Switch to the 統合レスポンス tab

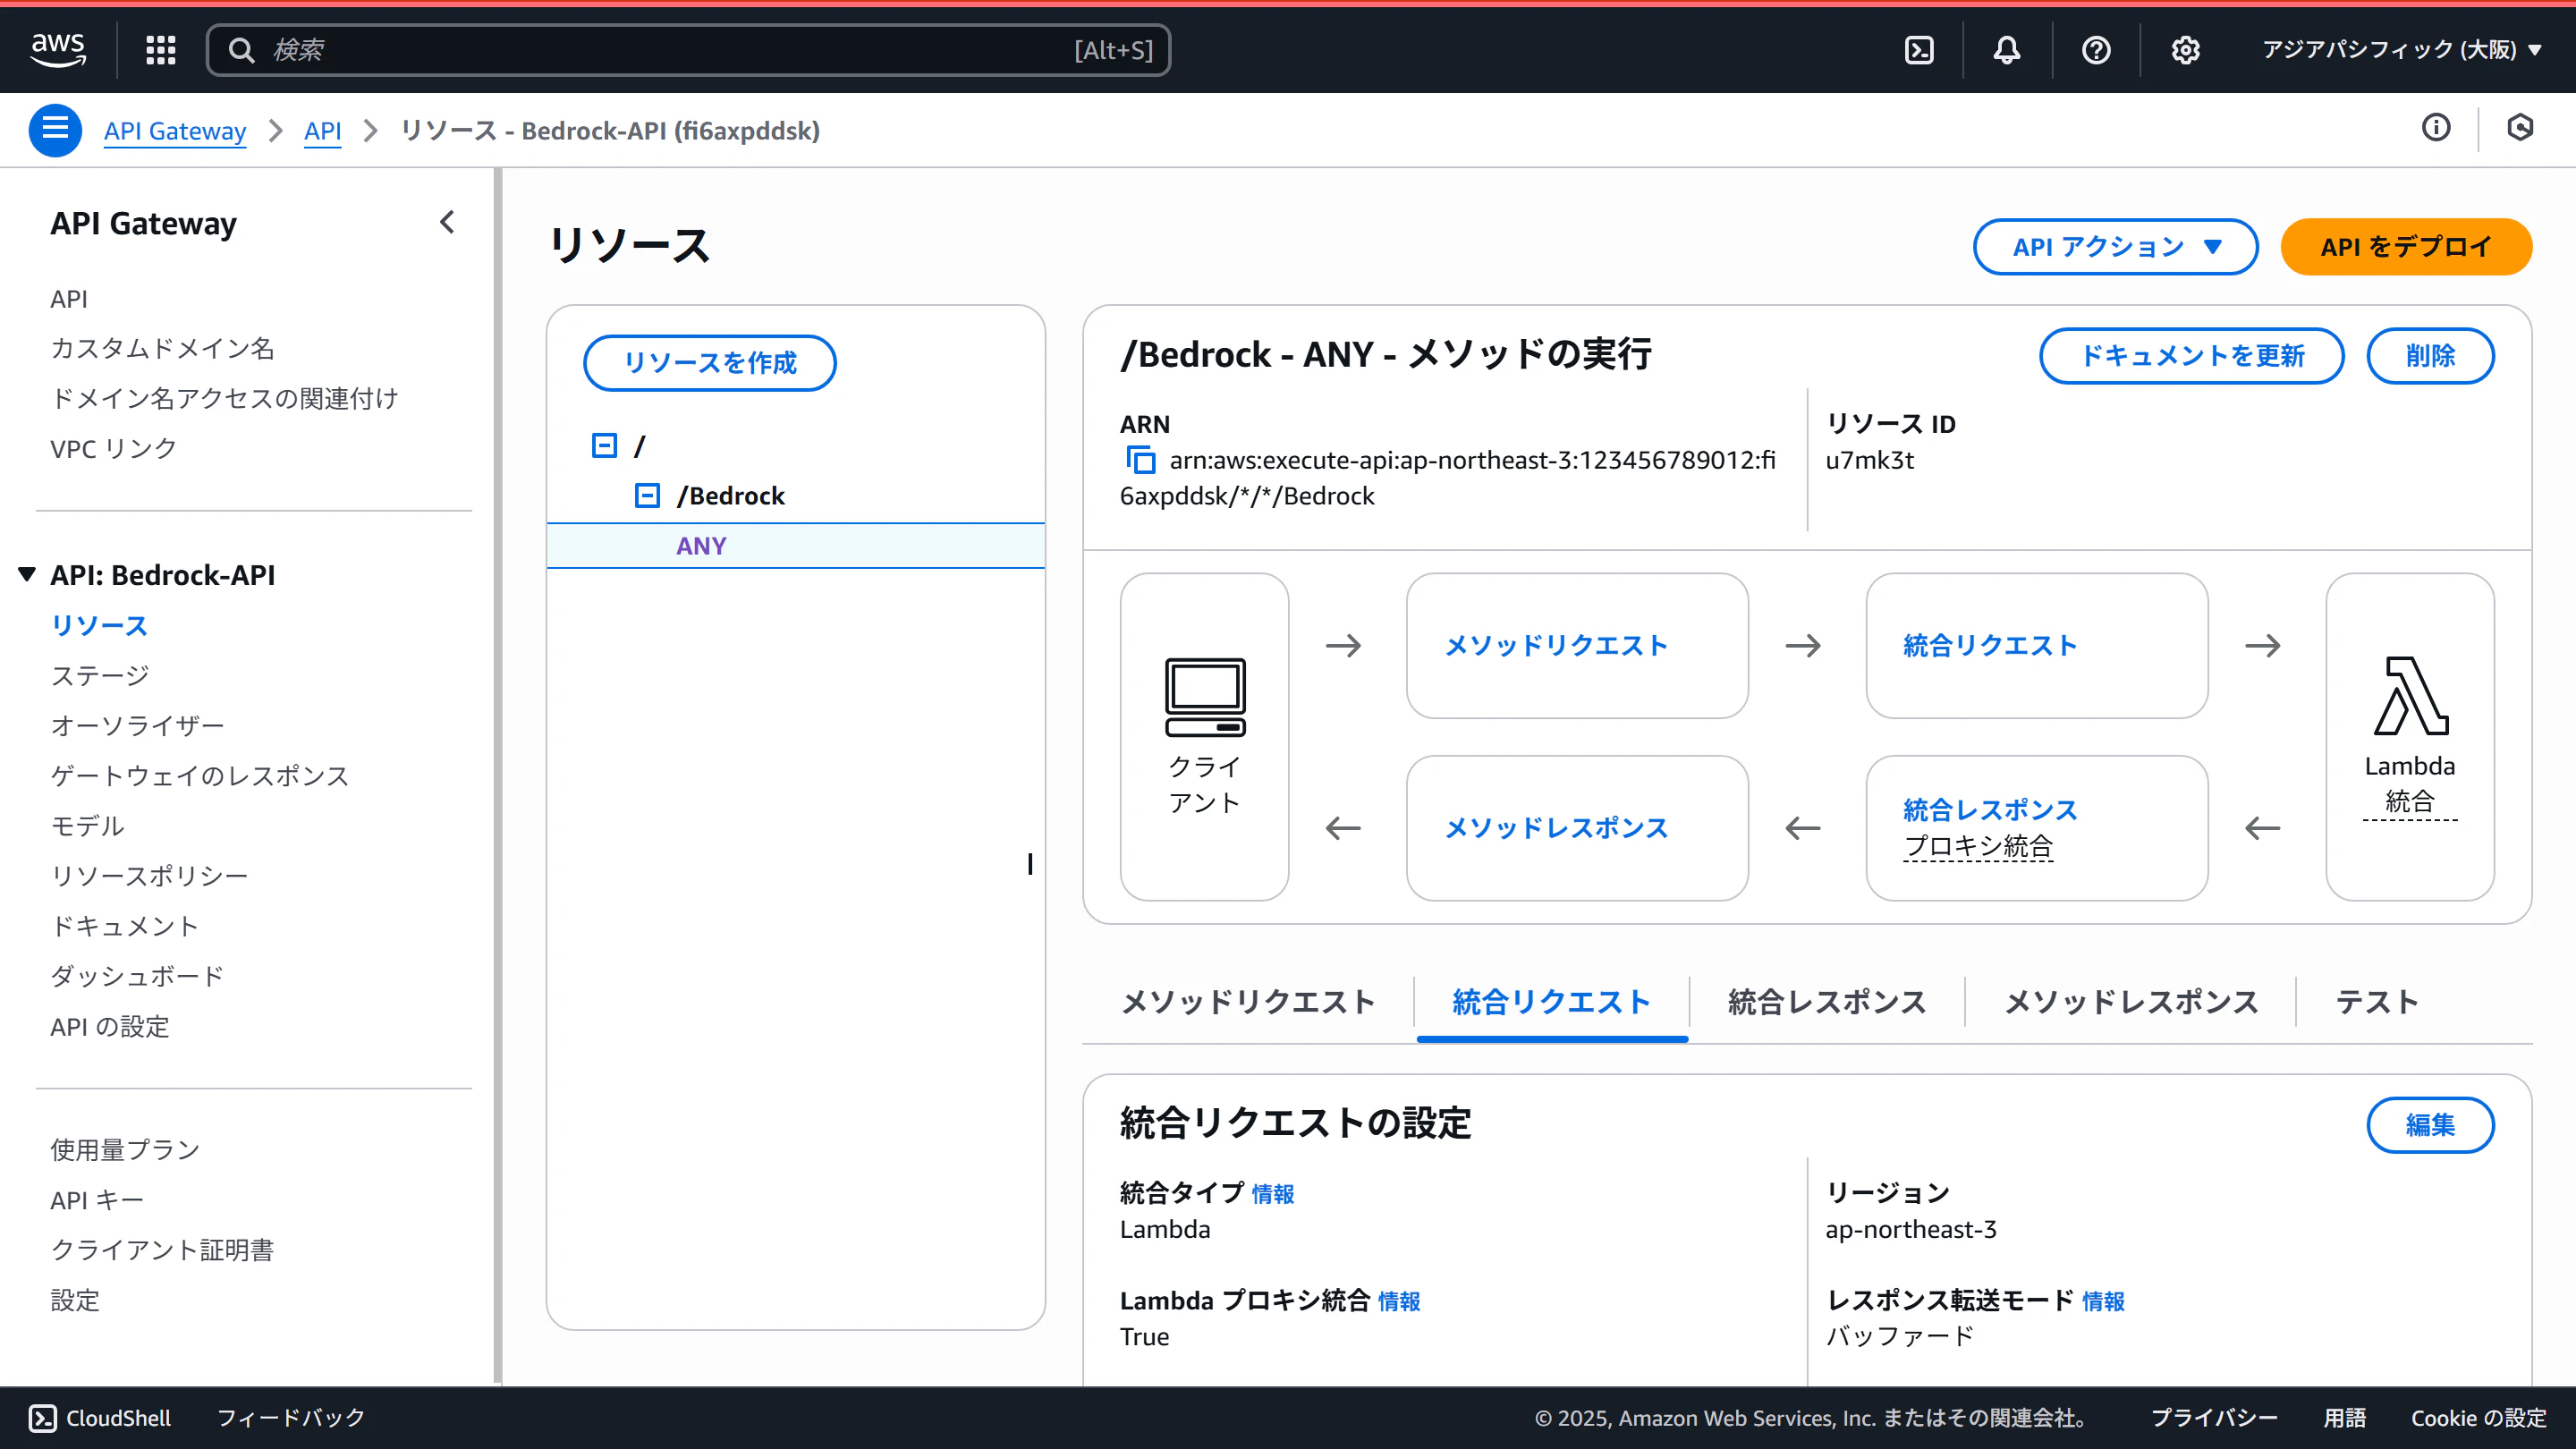[1826, 1002]
